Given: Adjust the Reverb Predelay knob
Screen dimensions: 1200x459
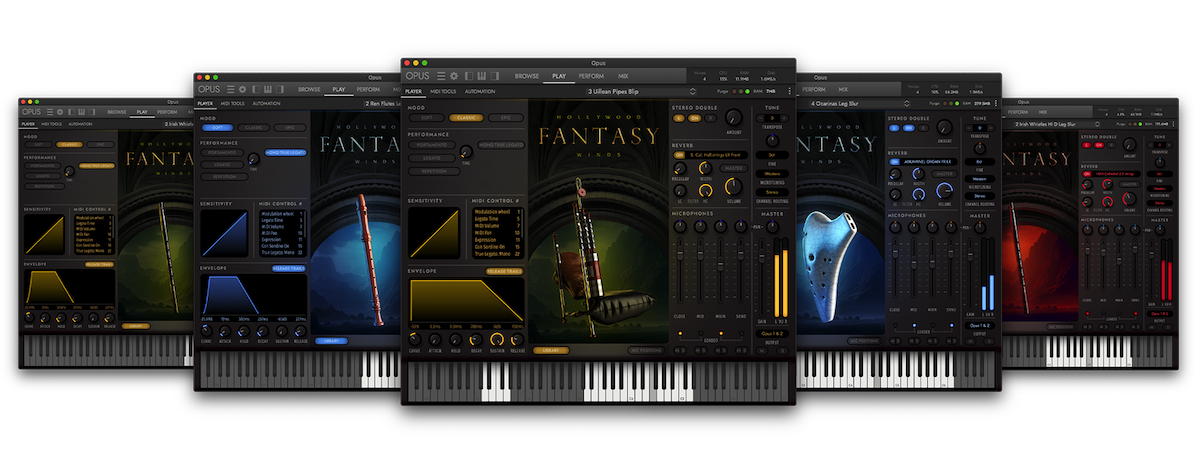Looking at the screenshot, I should point(680,168).
